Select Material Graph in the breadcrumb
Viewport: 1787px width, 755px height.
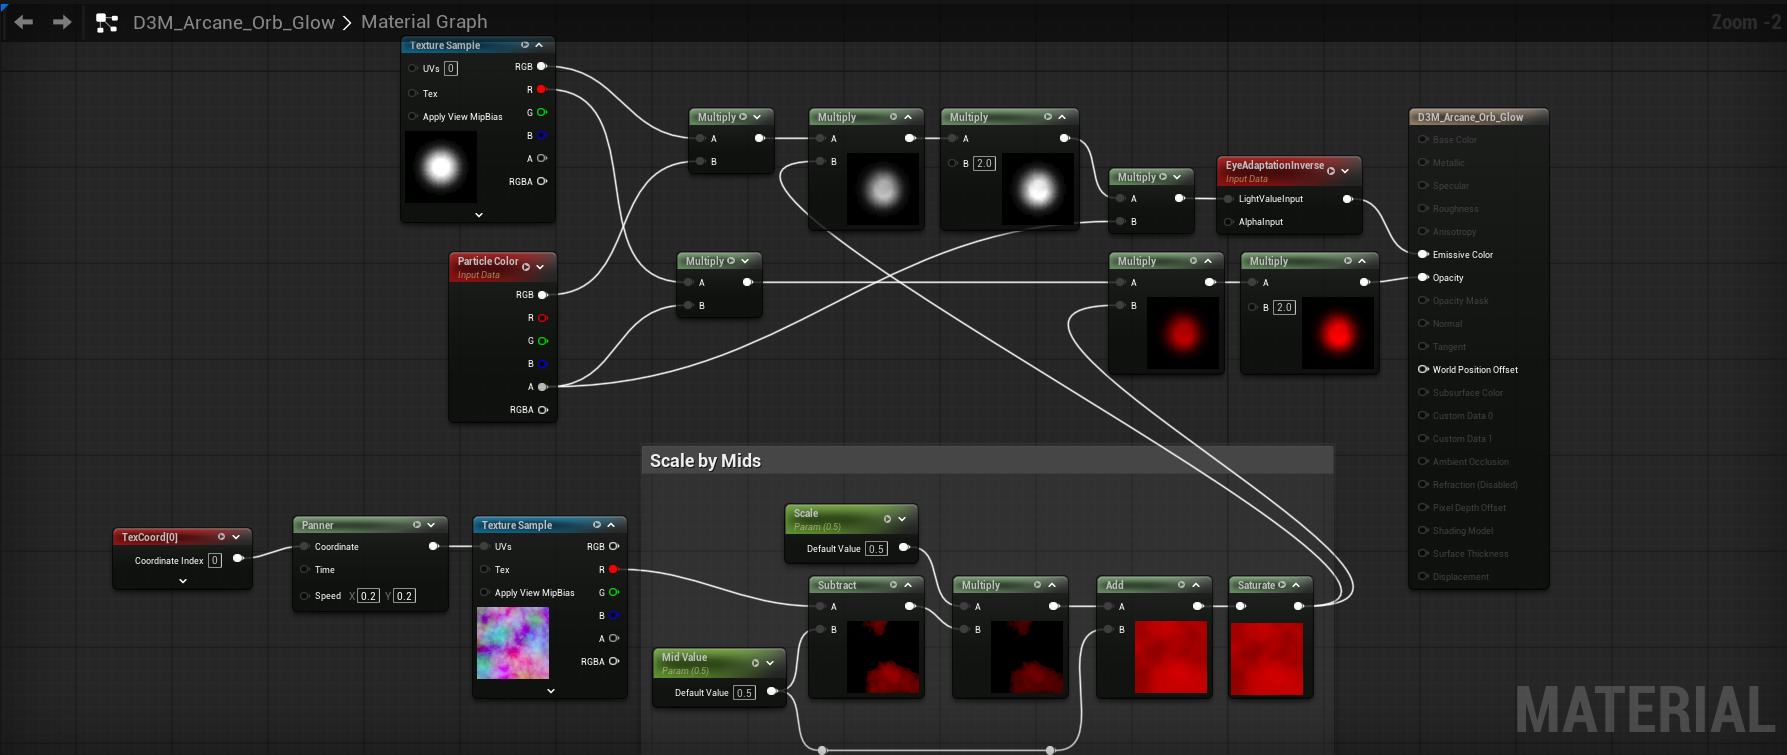point(424,22)
